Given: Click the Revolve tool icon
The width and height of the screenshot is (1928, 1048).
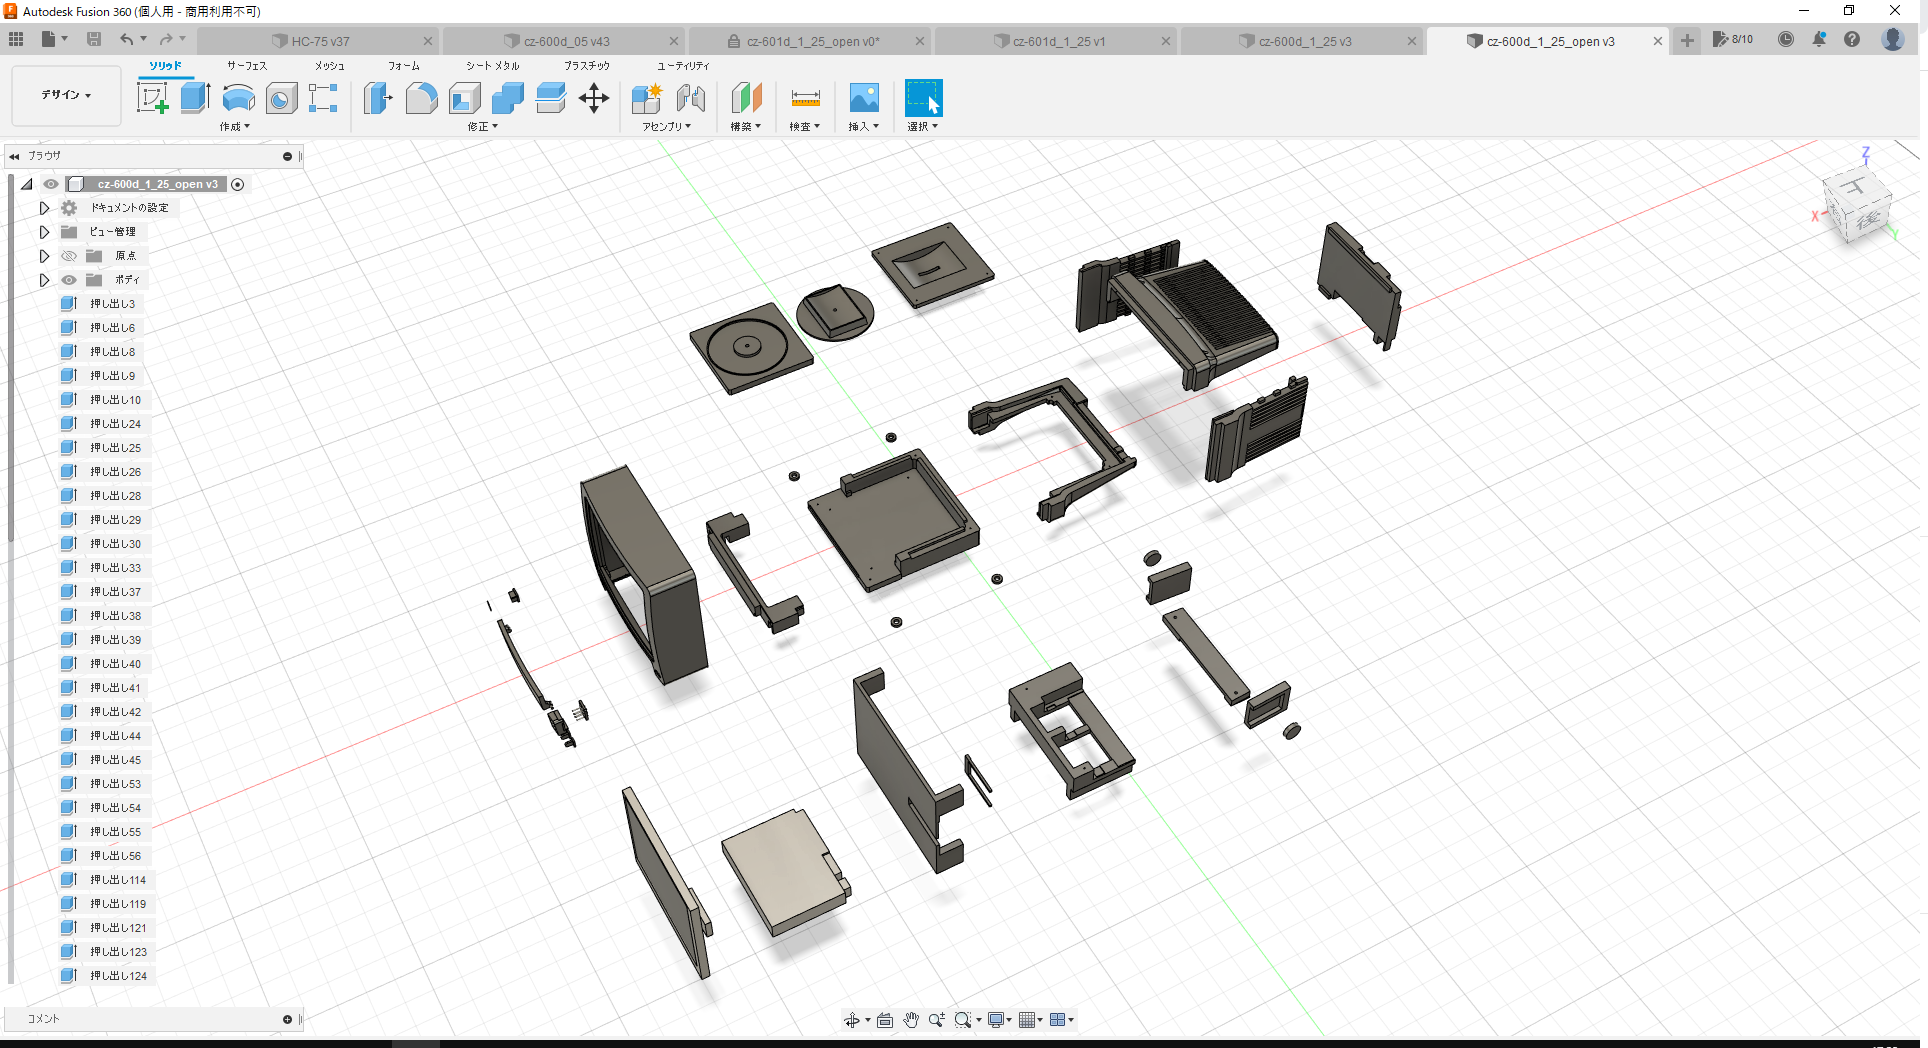Looking at the screenshot, I should [x=237, y=98].
